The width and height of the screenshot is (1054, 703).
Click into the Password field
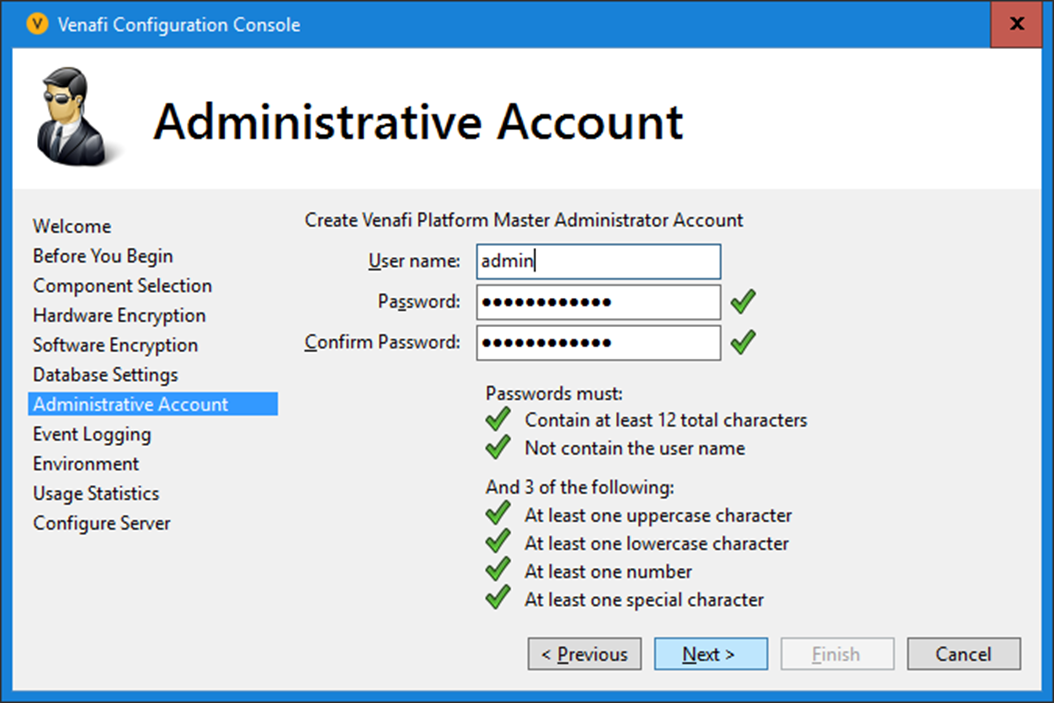(598, 302)
